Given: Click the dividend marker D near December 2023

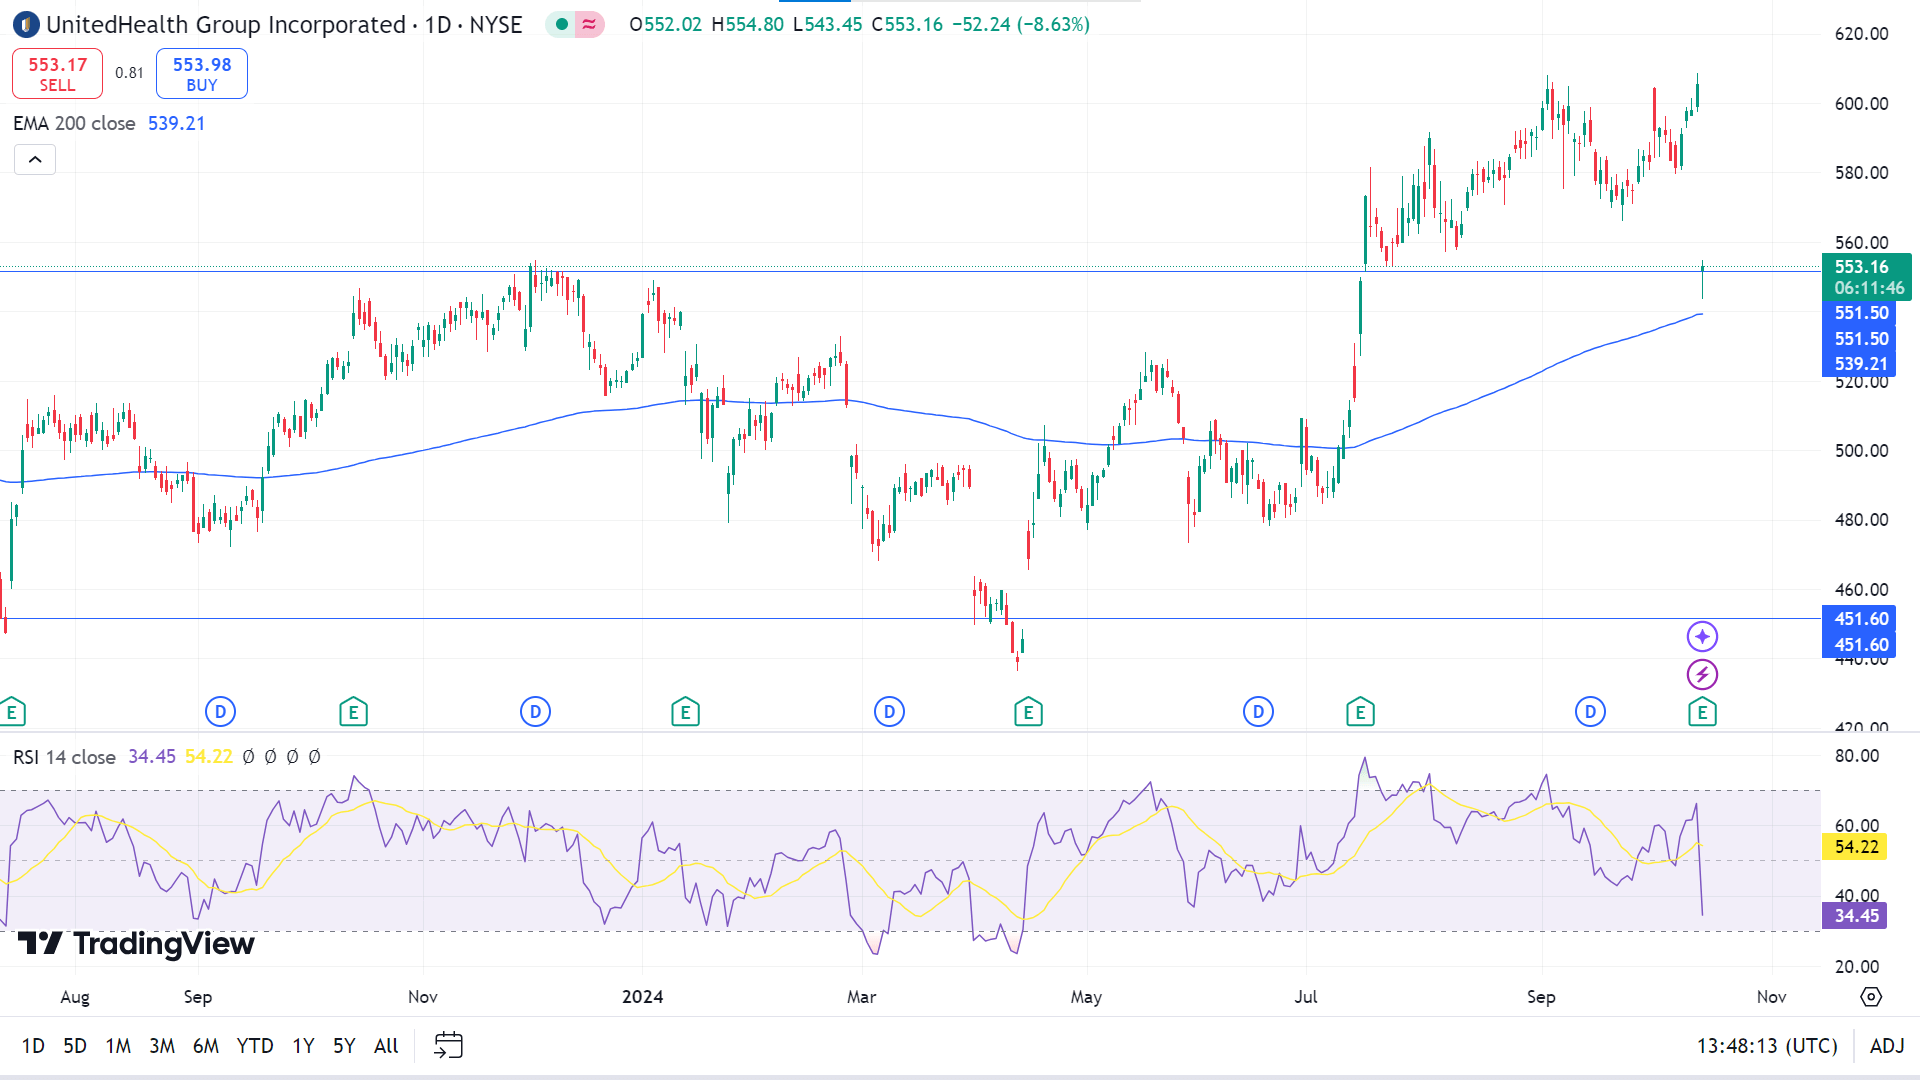Looking at the screenshot, I should pyautogui.click(x=535, y=712).
